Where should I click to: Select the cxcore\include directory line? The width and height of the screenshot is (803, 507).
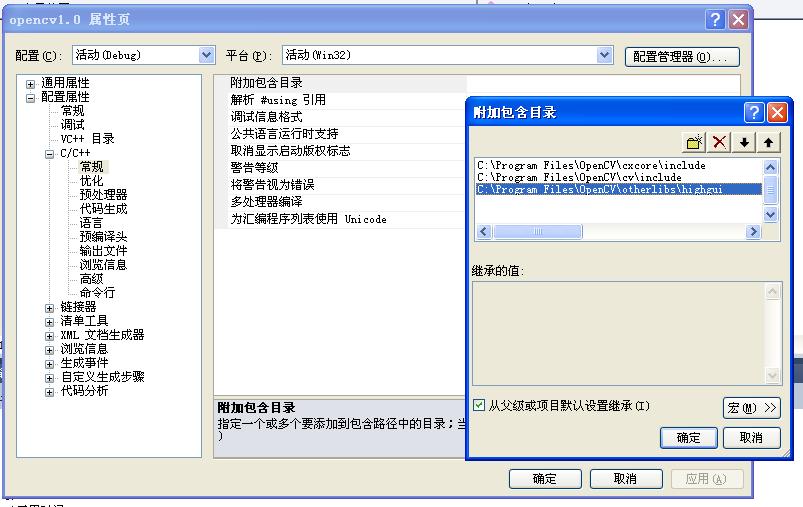click(x=619, y=165)
